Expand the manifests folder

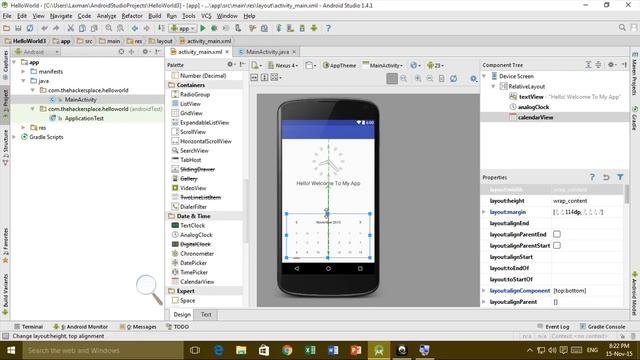(23, 71)
